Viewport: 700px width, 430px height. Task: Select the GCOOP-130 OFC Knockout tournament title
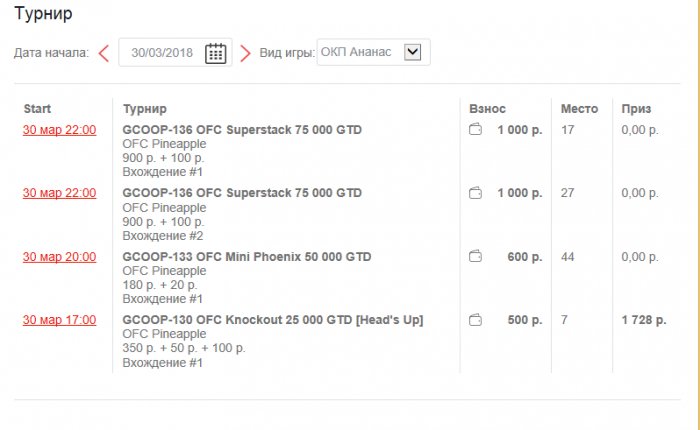coord(272,320)
